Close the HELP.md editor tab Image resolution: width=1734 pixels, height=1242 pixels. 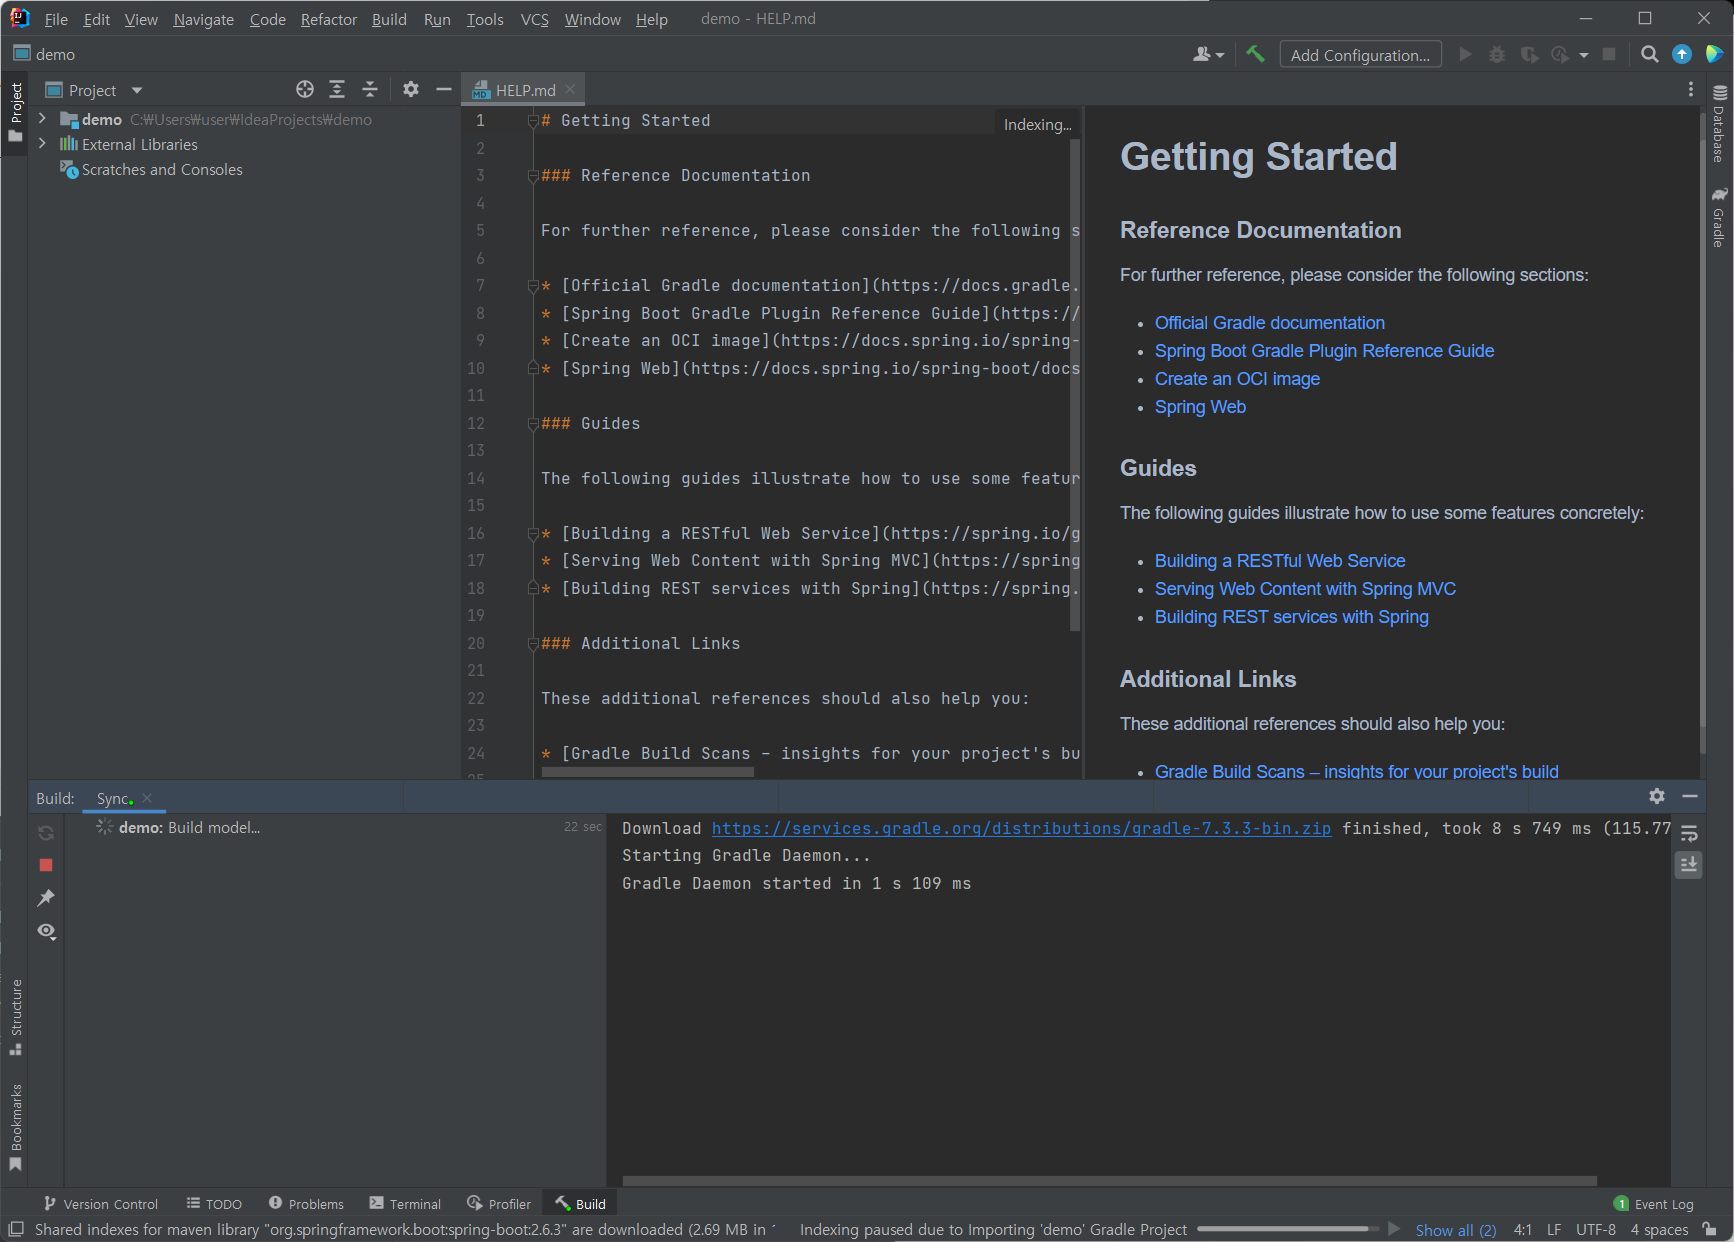570,89
